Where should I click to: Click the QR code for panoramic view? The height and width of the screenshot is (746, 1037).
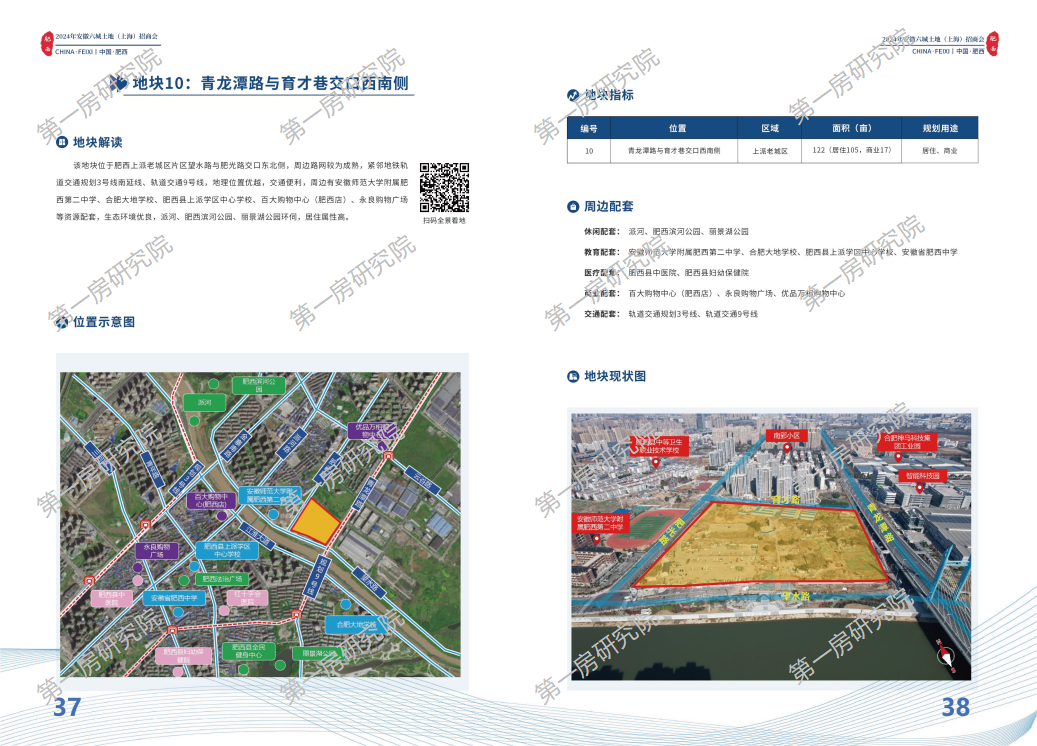[444, 186]
